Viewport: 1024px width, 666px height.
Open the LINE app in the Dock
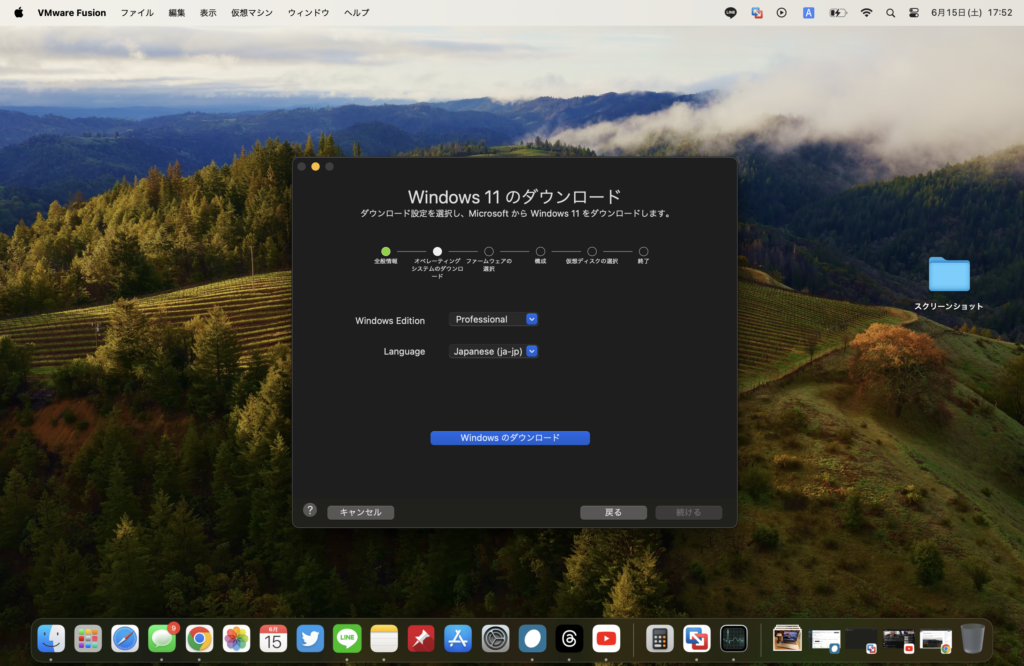pyautogui.click(x=347, y=638)
